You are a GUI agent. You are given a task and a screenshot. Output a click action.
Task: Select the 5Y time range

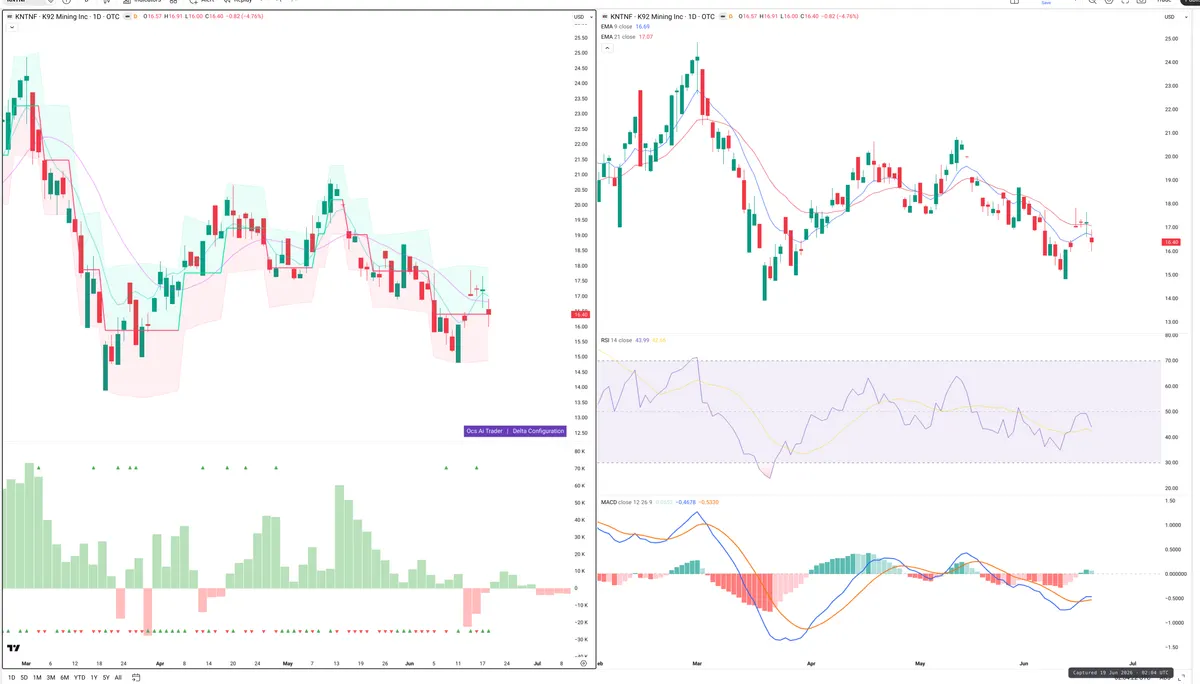pyautogui.click(x=106, y=677)
